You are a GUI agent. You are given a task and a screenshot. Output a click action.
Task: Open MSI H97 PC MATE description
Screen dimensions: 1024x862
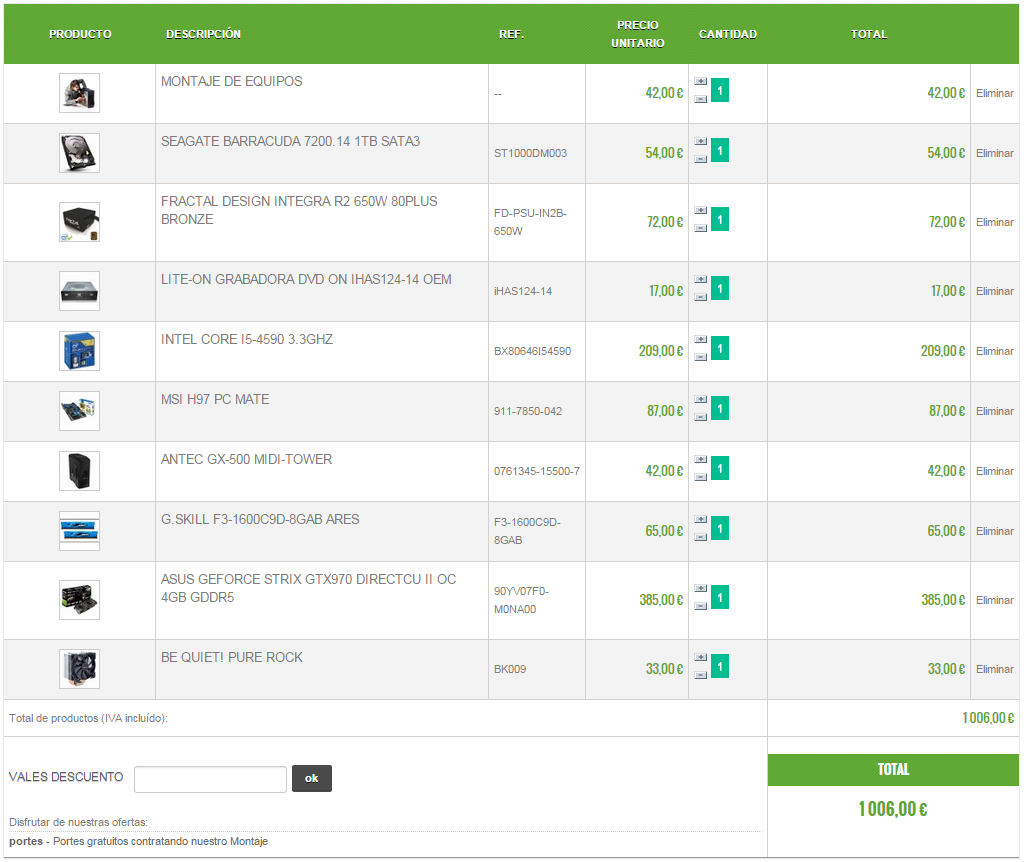tap(215, 400)
